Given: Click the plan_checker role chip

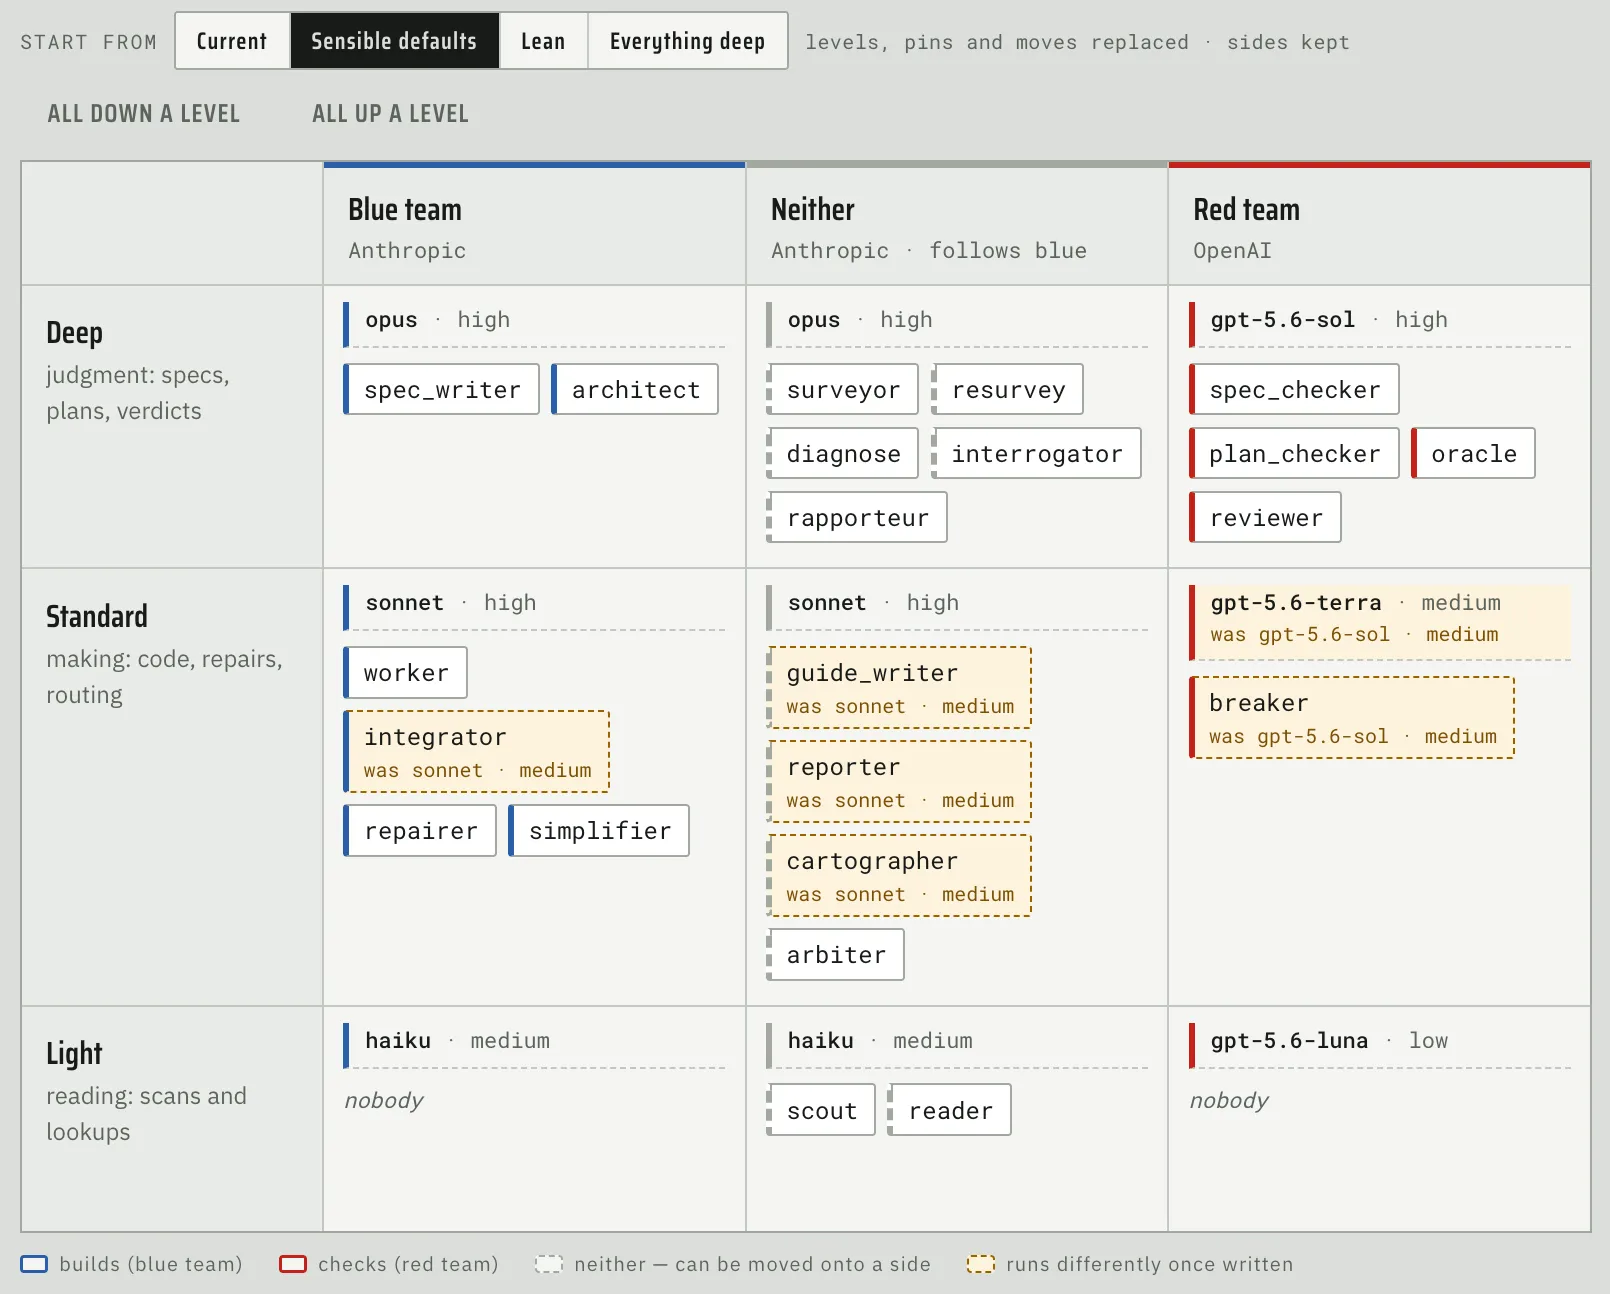Looking at the screenshot, I should [1294, 453].
